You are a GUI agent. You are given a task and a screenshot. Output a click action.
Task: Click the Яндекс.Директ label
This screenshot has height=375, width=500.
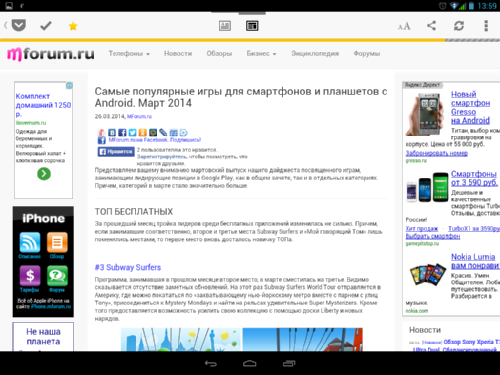click(422, 85)
